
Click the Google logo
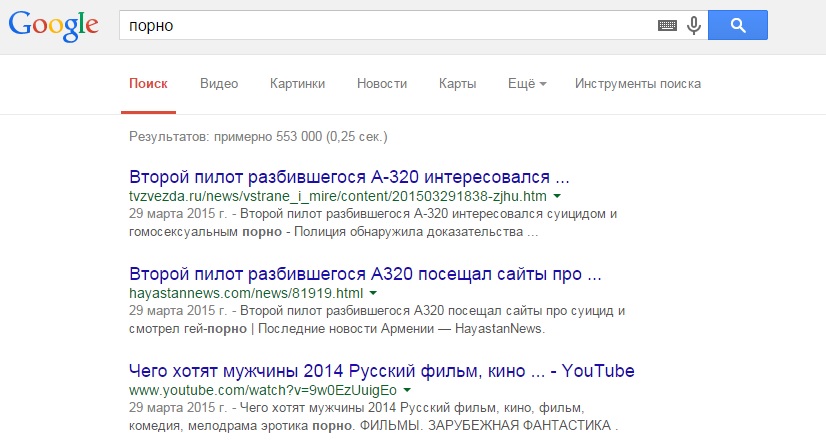[x=54, y=26]
